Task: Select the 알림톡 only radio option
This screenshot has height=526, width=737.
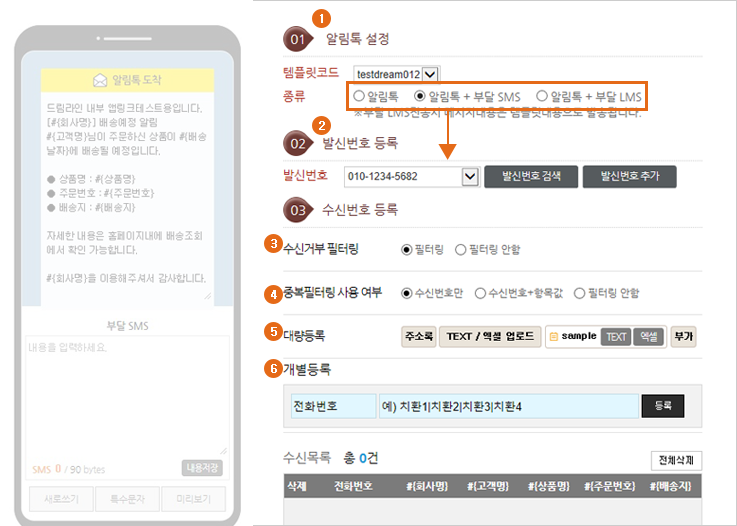Action: point(358,97)
